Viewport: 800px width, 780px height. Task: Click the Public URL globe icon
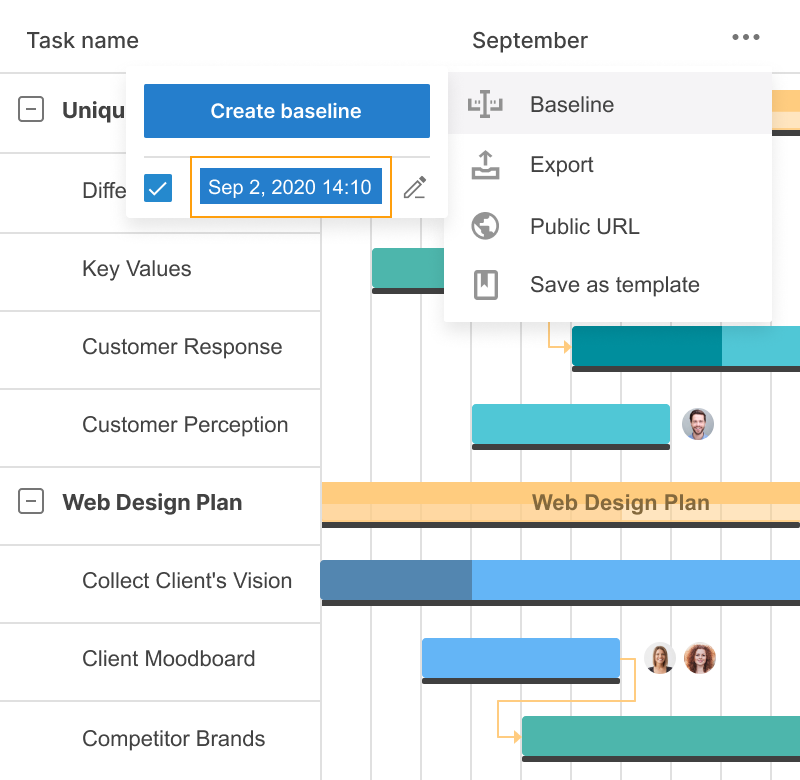click(485, 226)
